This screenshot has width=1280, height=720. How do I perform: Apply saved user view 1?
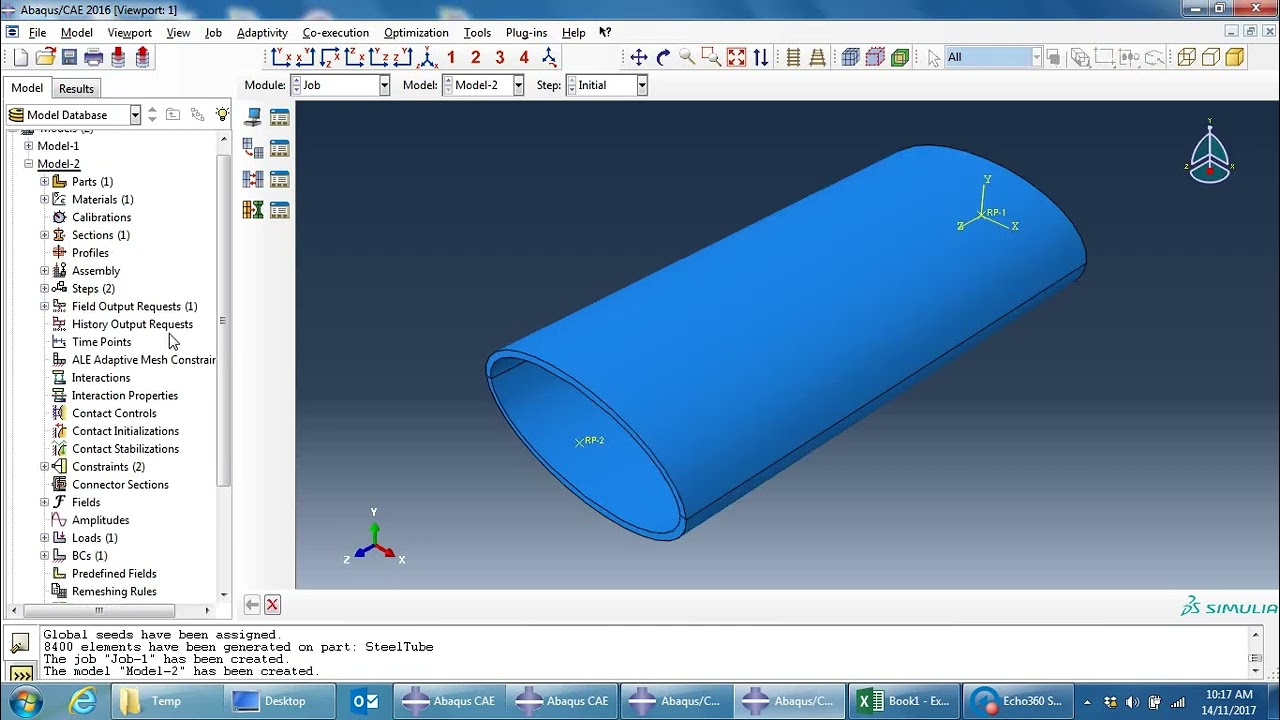point(451,58)
